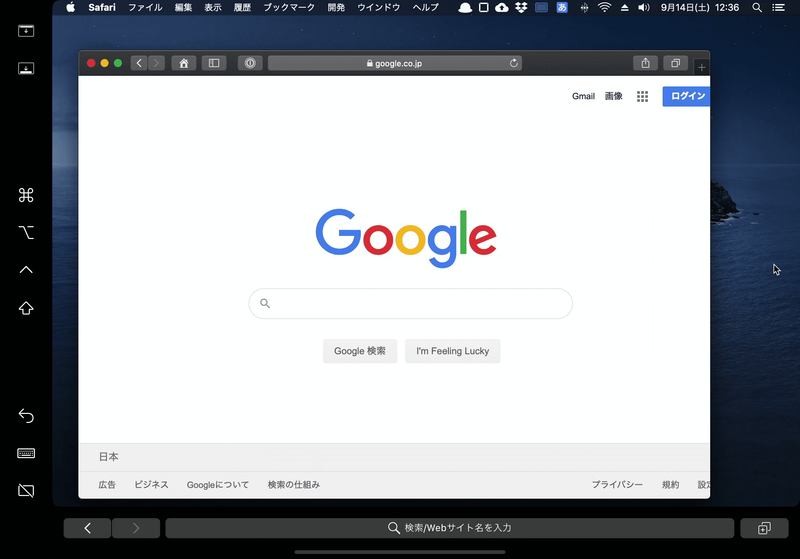The image size is (800, 559).
Task: Tap the Touch Bar search/website field
Action: [449, 528]
